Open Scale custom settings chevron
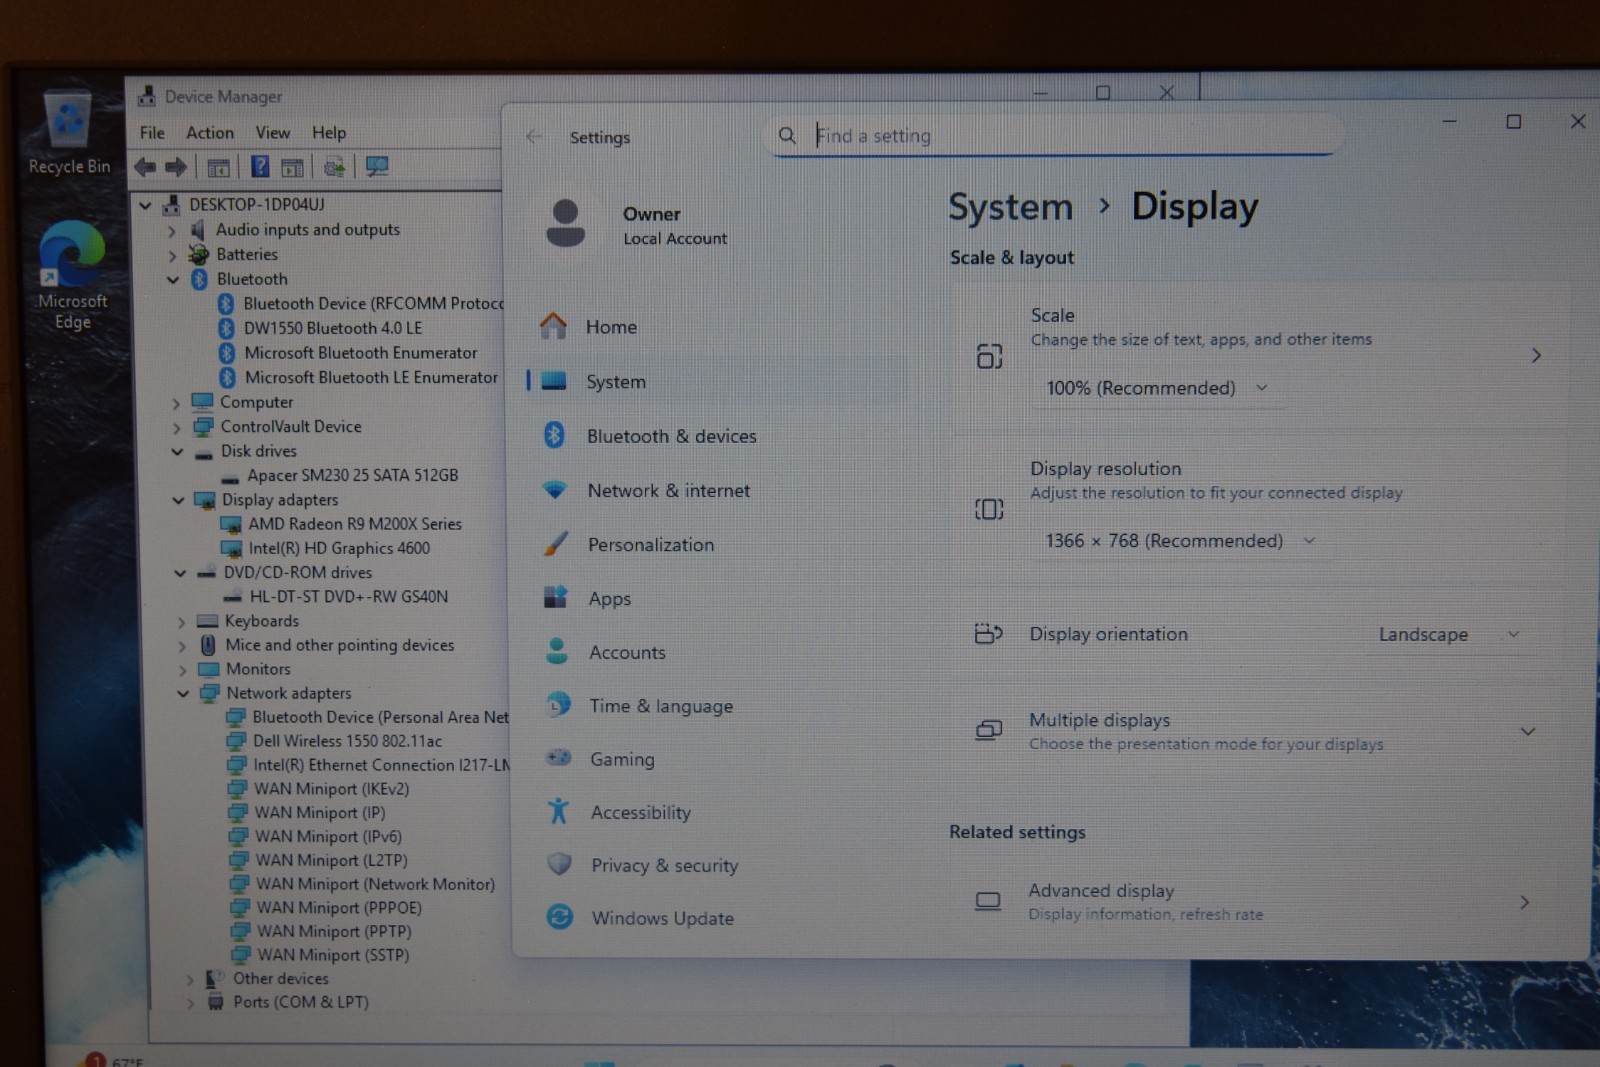Image resolution: width=1600 pixels, height=1067 pixels. (1536, 356)
